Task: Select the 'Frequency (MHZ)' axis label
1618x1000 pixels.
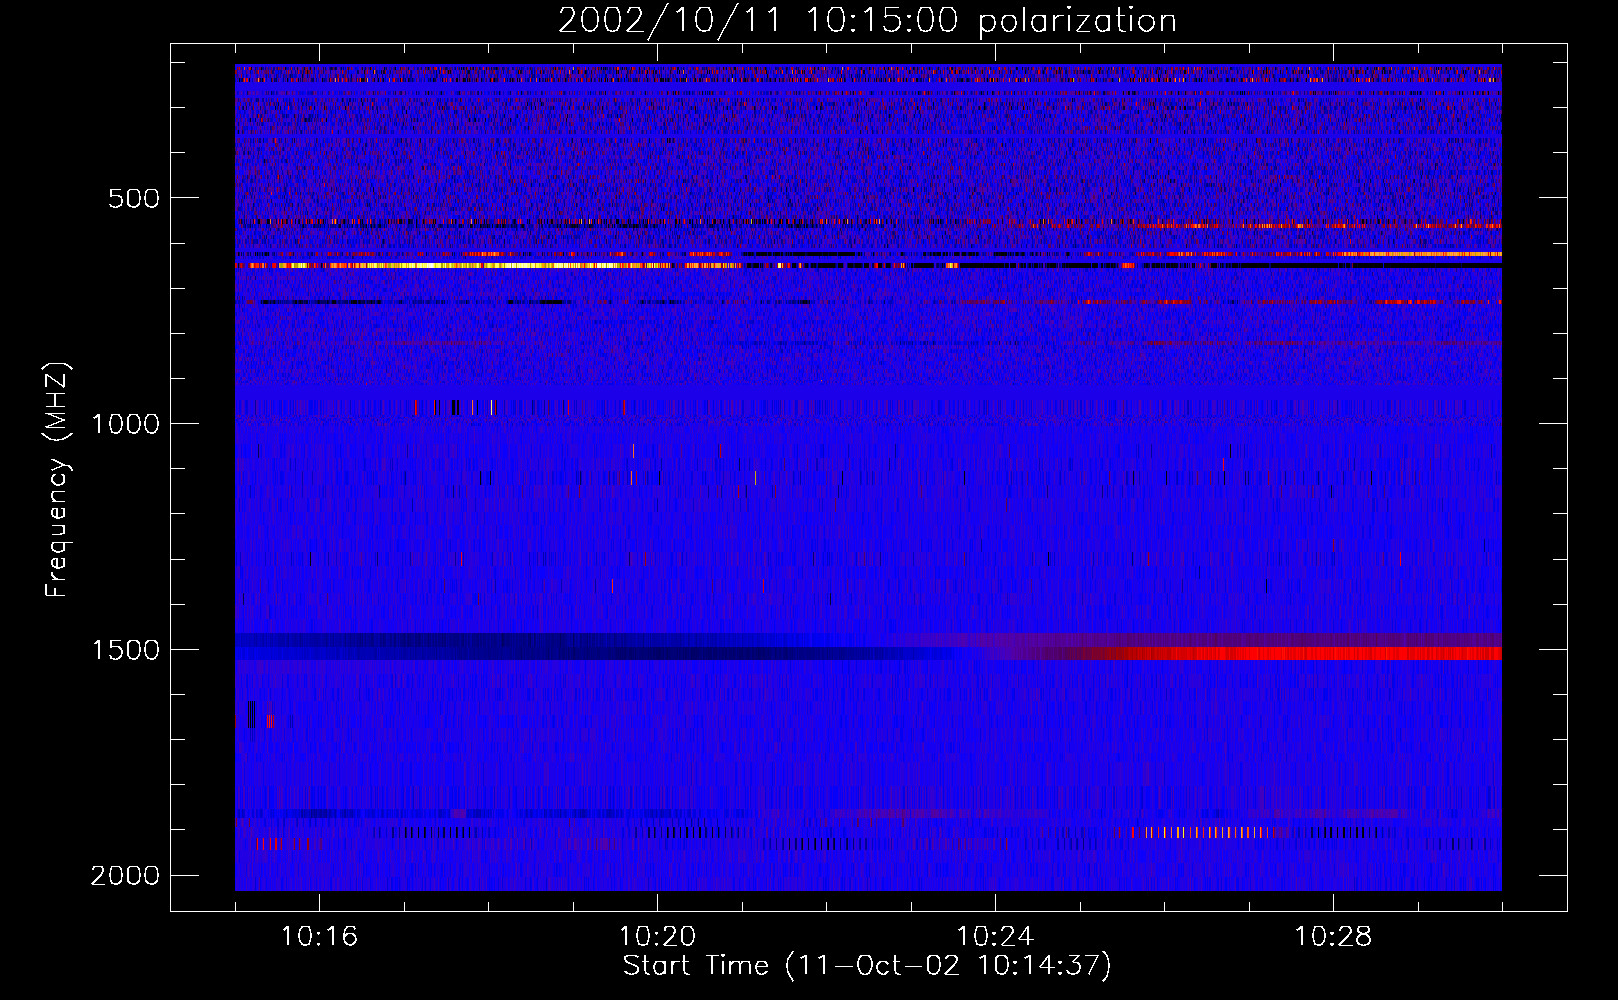Action: click(x=58, y=481)
